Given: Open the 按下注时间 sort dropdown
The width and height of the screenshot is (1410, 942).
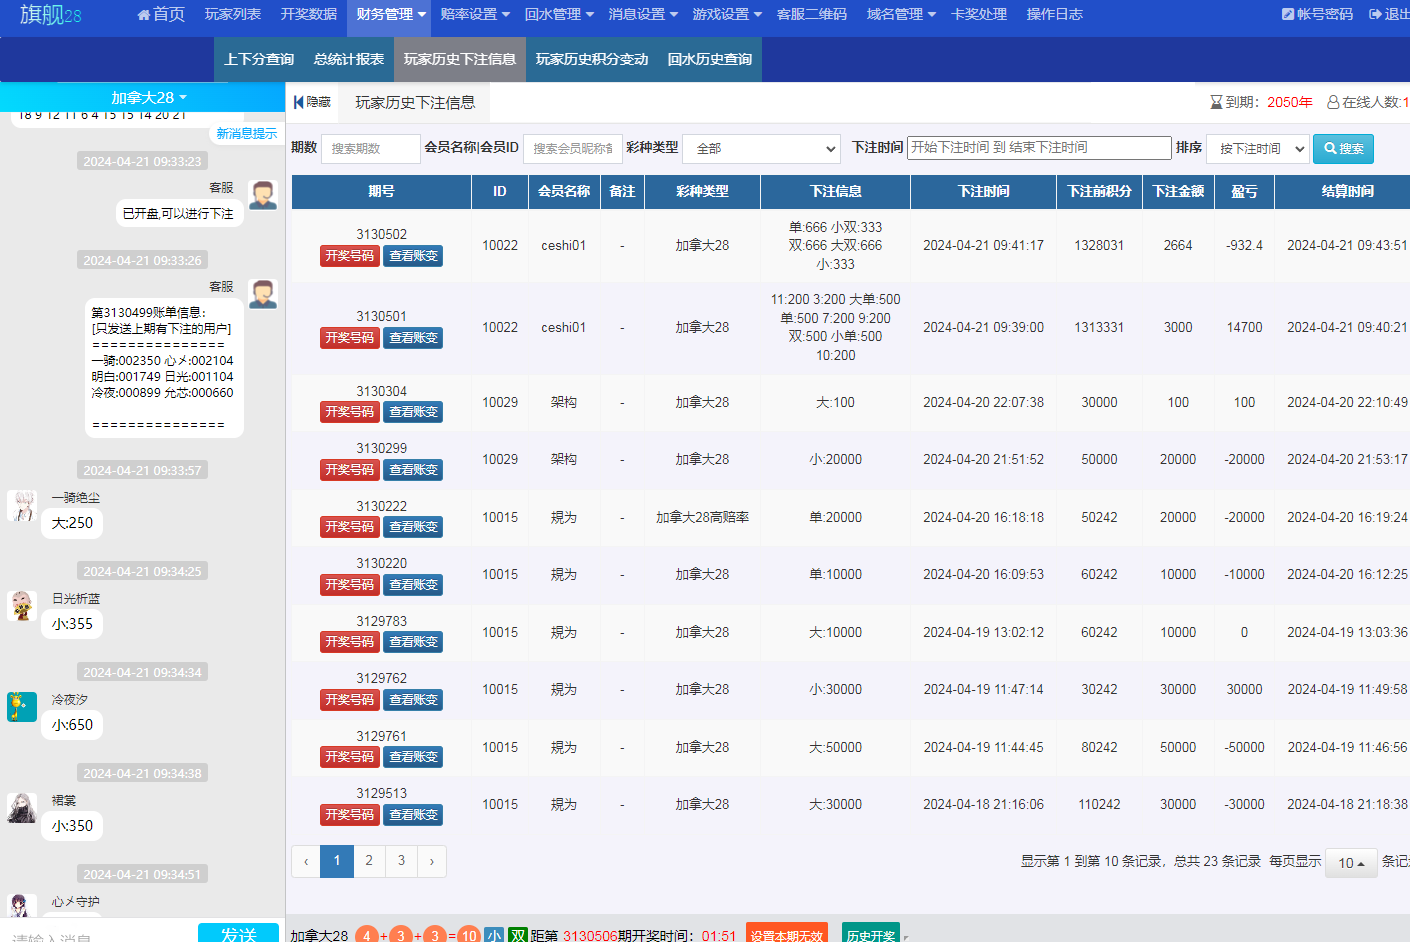Looking at the screenshot, I should pos(1257,148).
